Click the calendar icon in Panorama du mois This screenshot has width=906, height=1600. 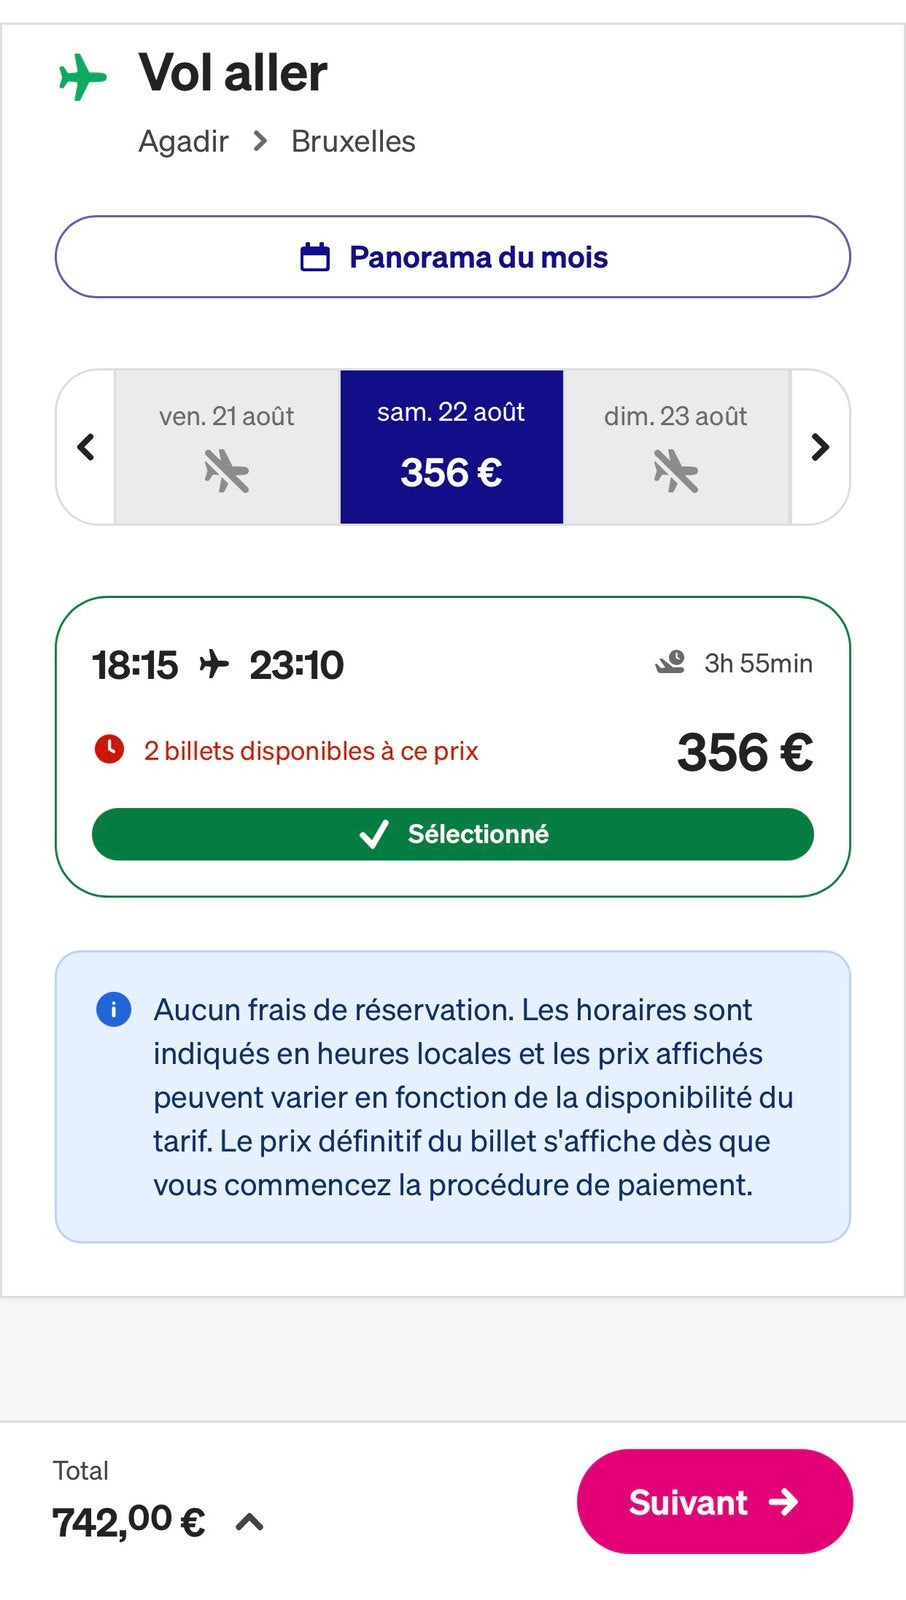tap(315, 257)
